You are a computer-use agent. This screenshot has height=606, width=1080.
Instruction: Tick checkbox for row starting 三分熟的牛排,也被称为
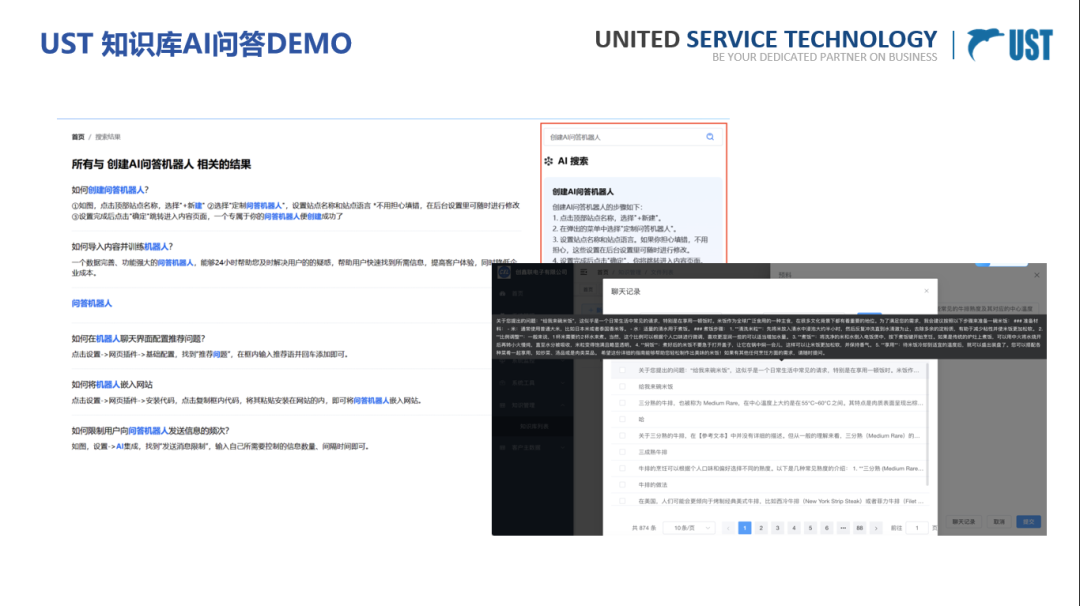coord(623,403)
